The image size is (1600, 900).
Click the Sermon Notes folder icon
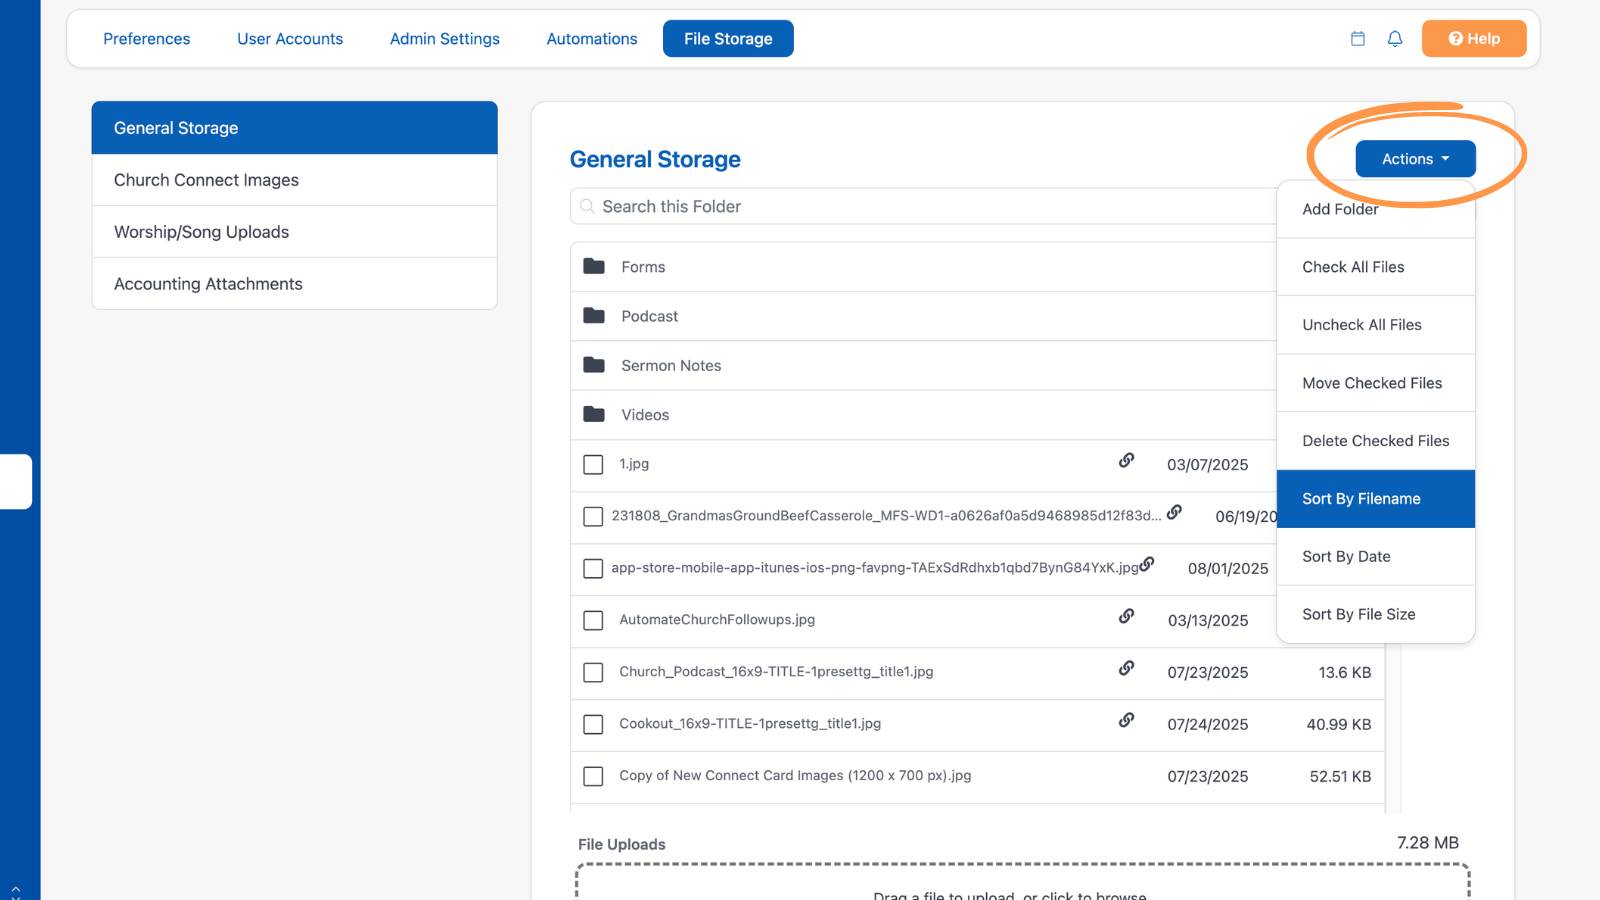(594, 365)
